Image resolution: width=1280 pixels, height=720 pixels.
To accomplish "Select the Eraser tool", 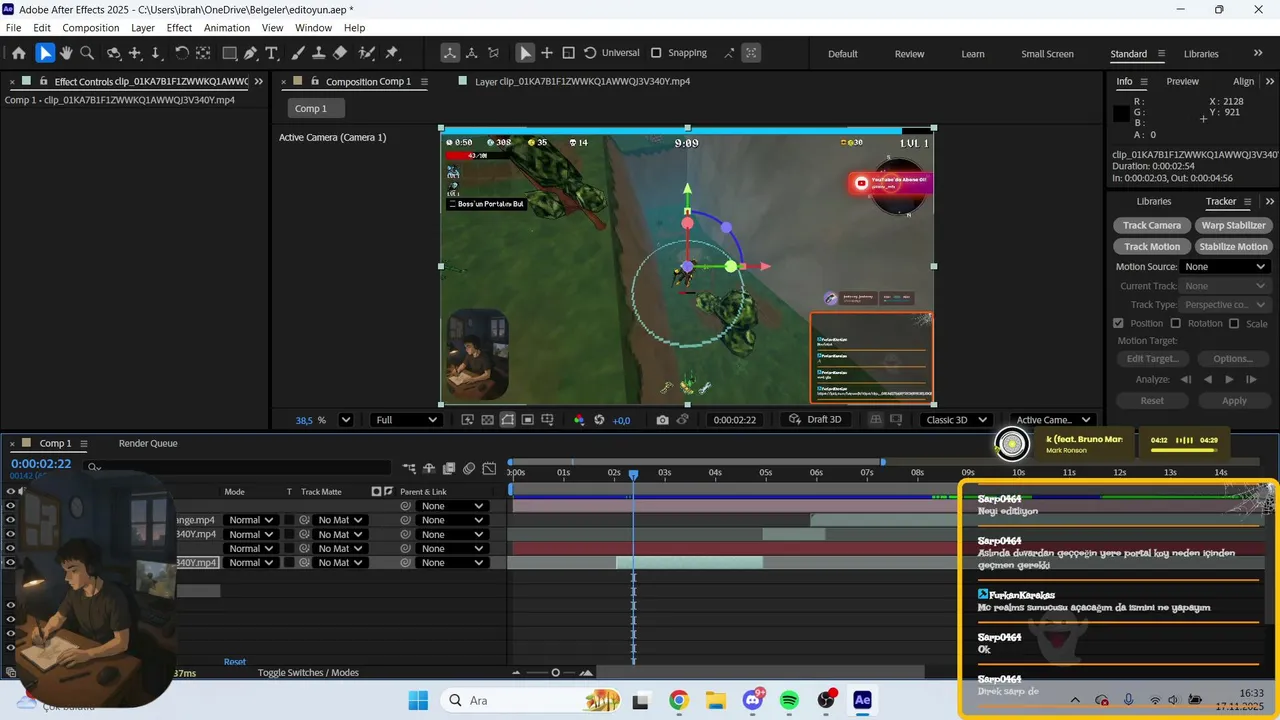I will click(x=340, y=53).
